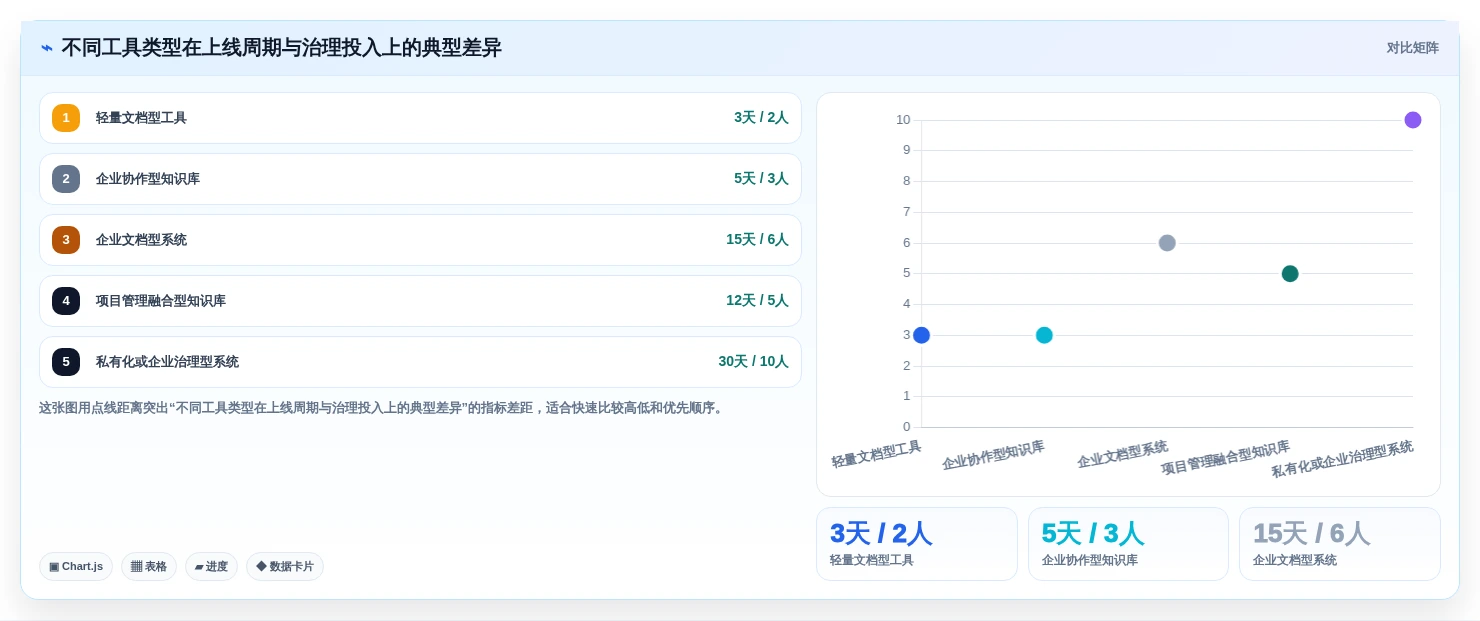Select dark number 5 badge
This screenshot has width=1480, height=621.
(x=66, y=362)
